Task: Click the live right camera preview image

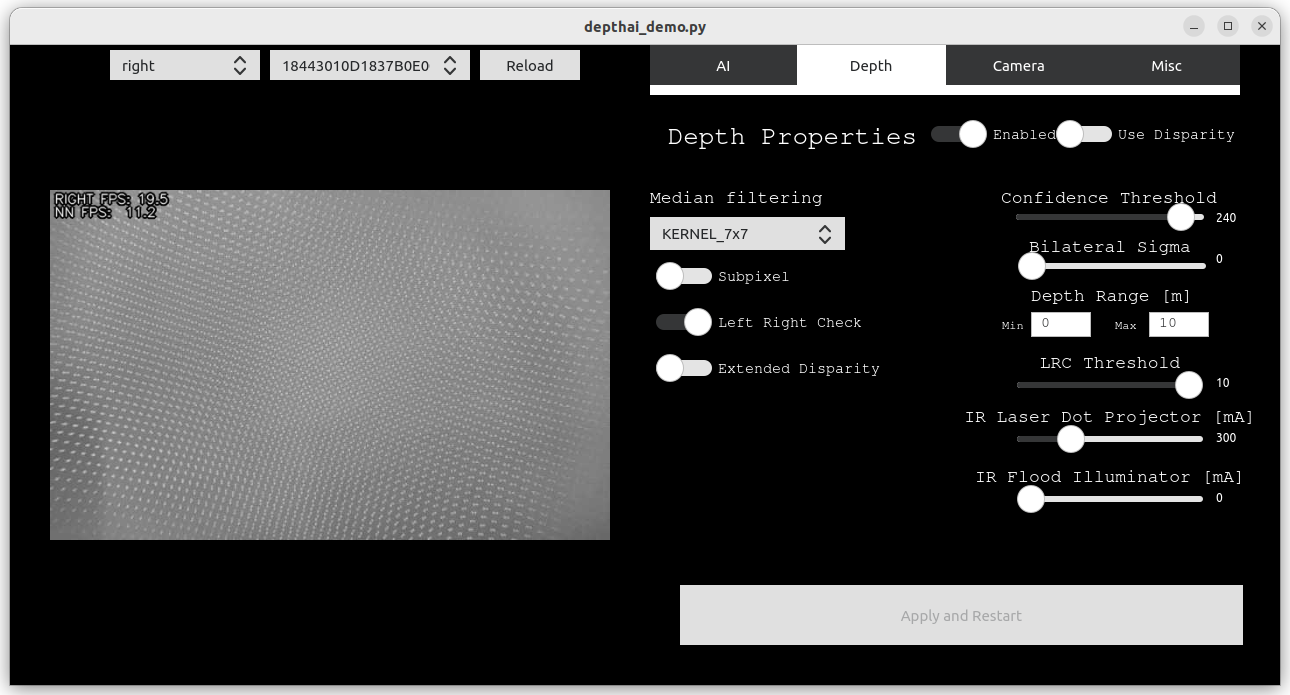Action: pos(330,364)
